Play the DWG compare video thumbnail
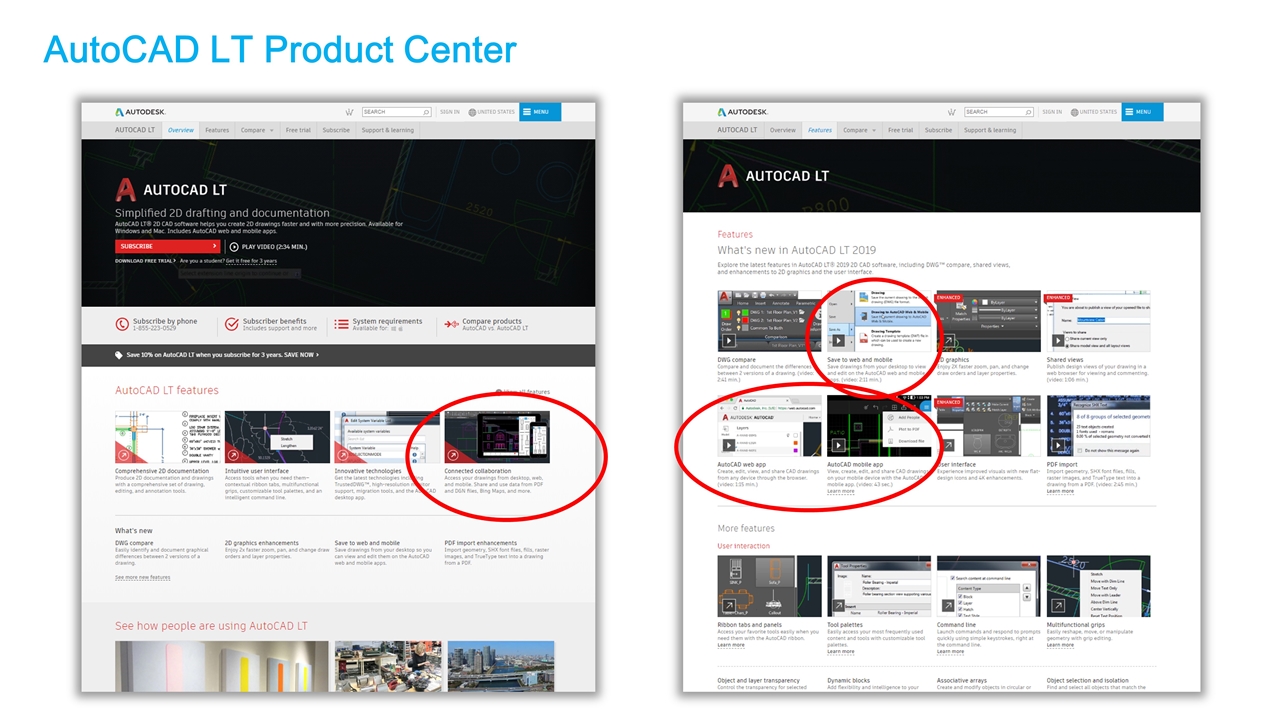This screenshot has width=1280, height=720. (x=729, y=341)
